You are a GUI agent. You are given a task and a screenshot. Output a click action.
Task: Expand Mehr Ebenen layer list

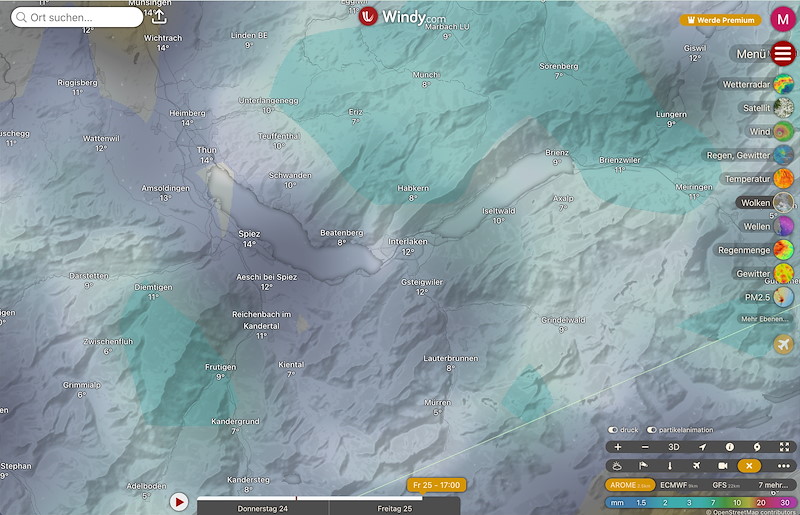coord(763,319)
